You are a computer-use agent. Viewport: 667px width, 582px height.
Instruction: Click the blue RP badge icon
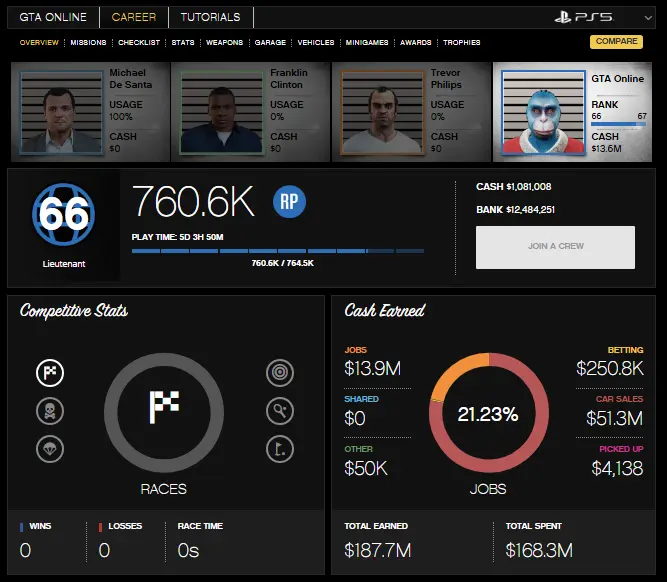point(290,202)
